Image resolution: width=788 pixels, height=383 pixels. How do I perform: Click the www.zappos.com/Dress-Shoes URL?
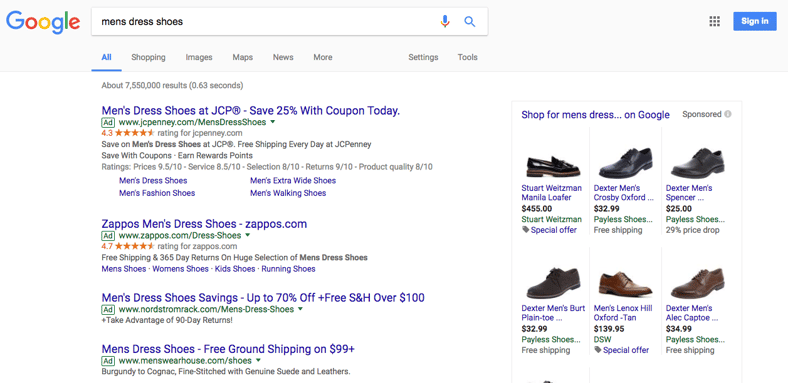(x=180, y=236)
